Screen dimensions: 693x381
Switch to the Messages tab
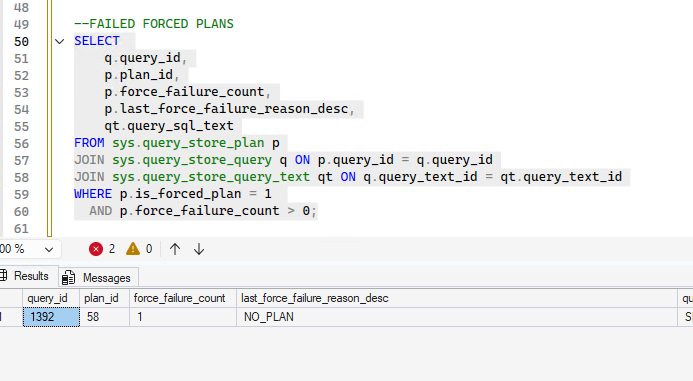point(99,278)
